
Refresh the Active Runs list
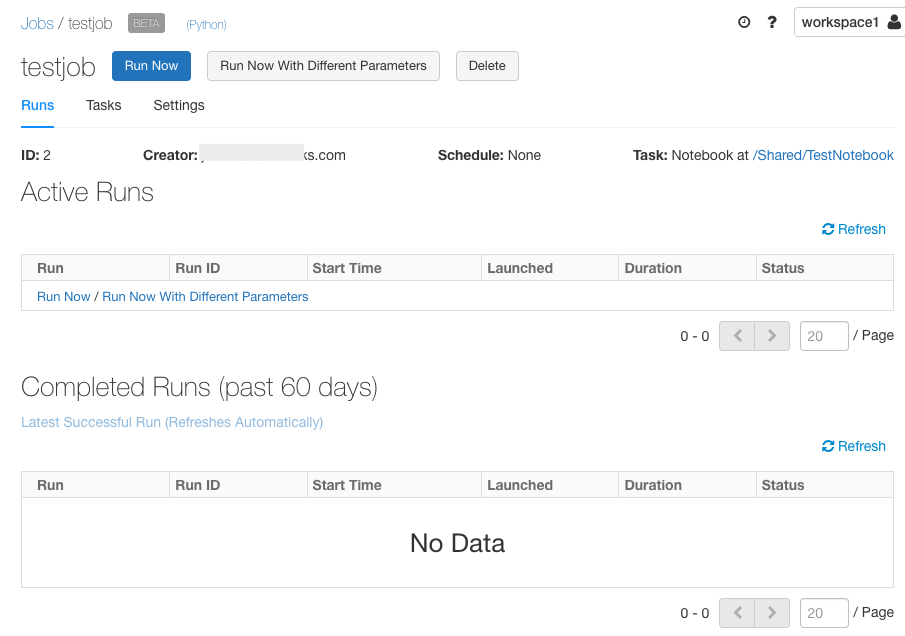(x=853, y=229)
